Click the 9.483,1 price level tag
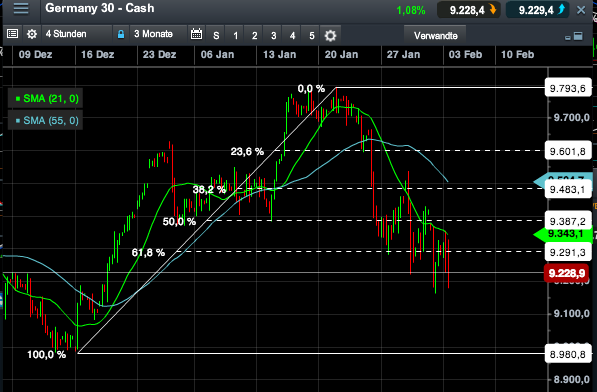Image resolution: width=597 pixels, height=392 pixels. [x=568, y=189]
